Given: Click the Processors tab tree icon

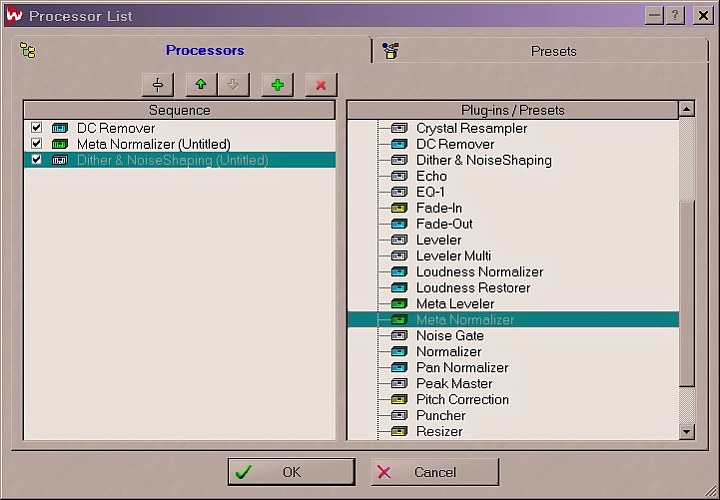Looking at the screenshot, I should (28, 51).
